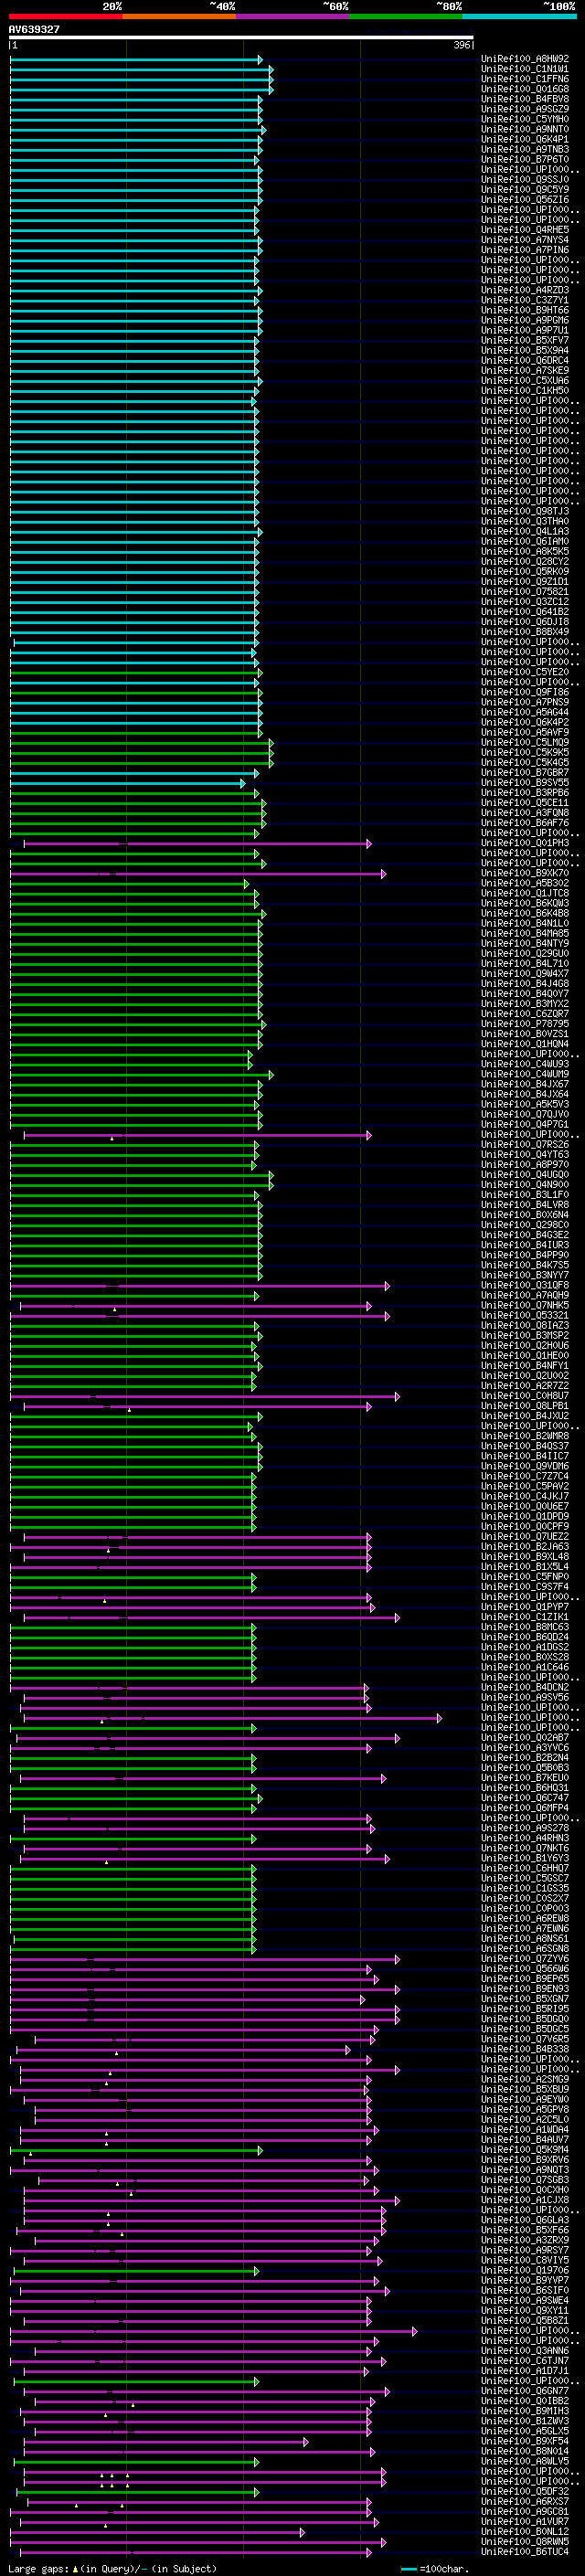Select label UniRef100_B9EN93
The width and height of the screenshot is (585, 2576).
pyautogui.click(x=525, y=1988)
